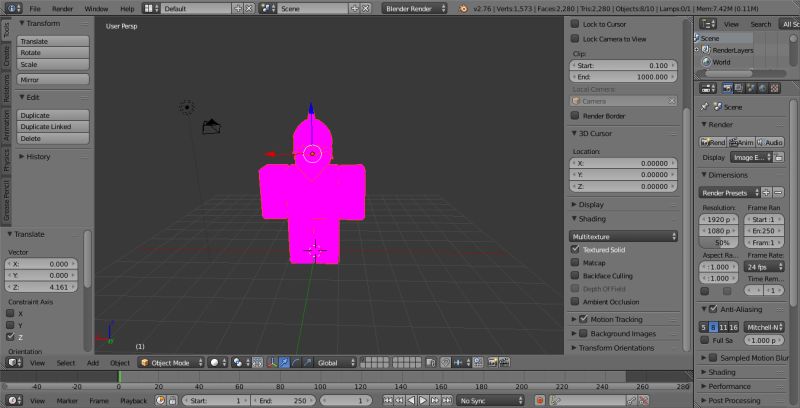Toggle the 3D manipulator widget icon
Screen dimensions: 800x408
click(273, 363)
